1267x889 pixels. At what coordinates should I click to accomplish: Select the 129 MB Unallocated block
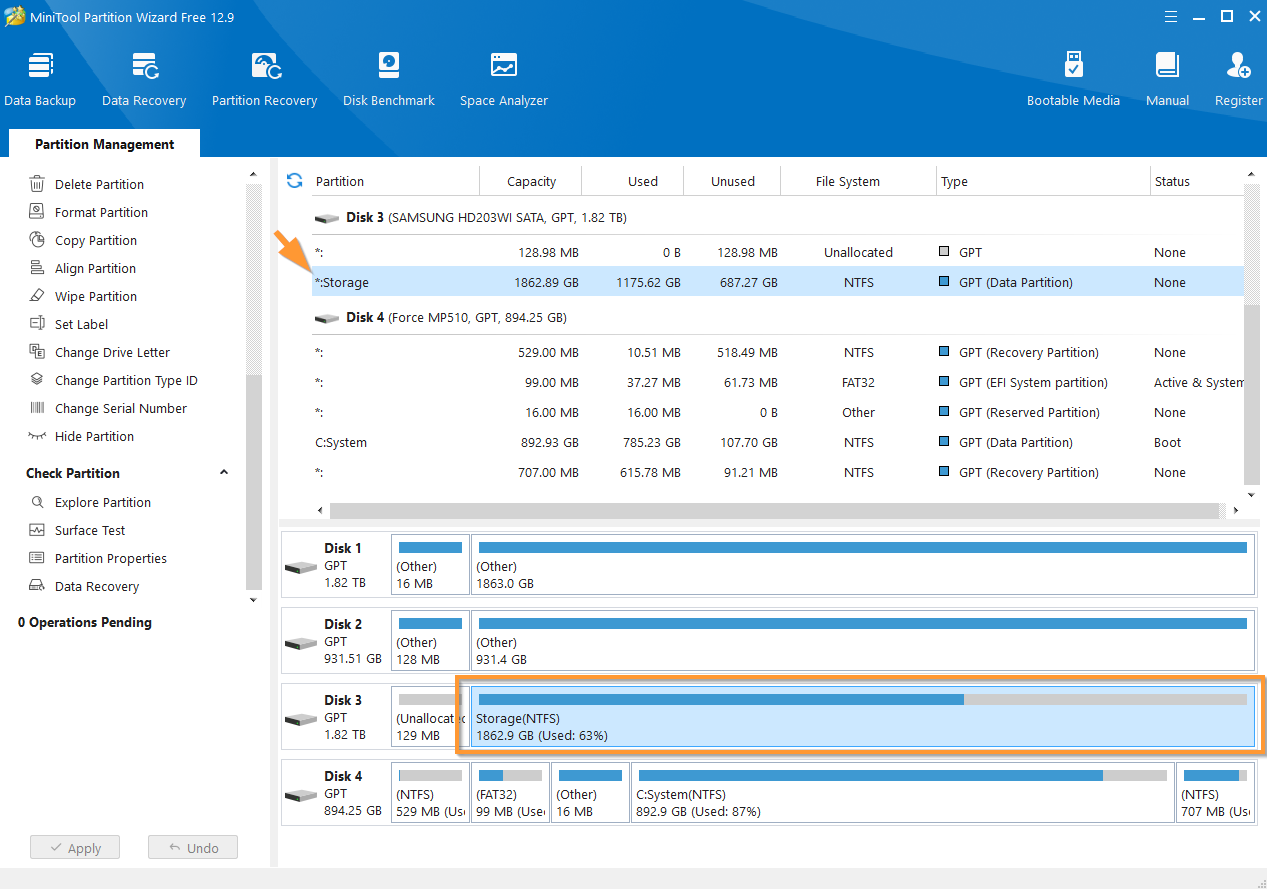pyautogui.click(x=430, y=717)
